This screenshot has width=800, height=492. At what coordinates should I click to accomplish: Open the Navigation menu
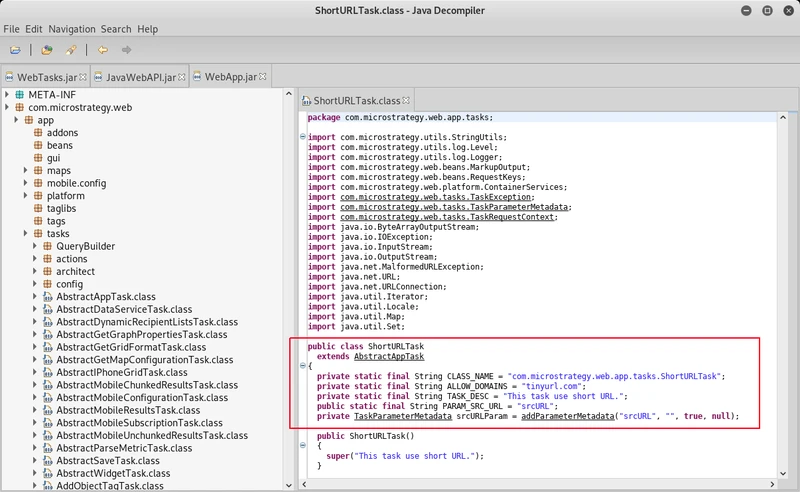tap(72, 29)
